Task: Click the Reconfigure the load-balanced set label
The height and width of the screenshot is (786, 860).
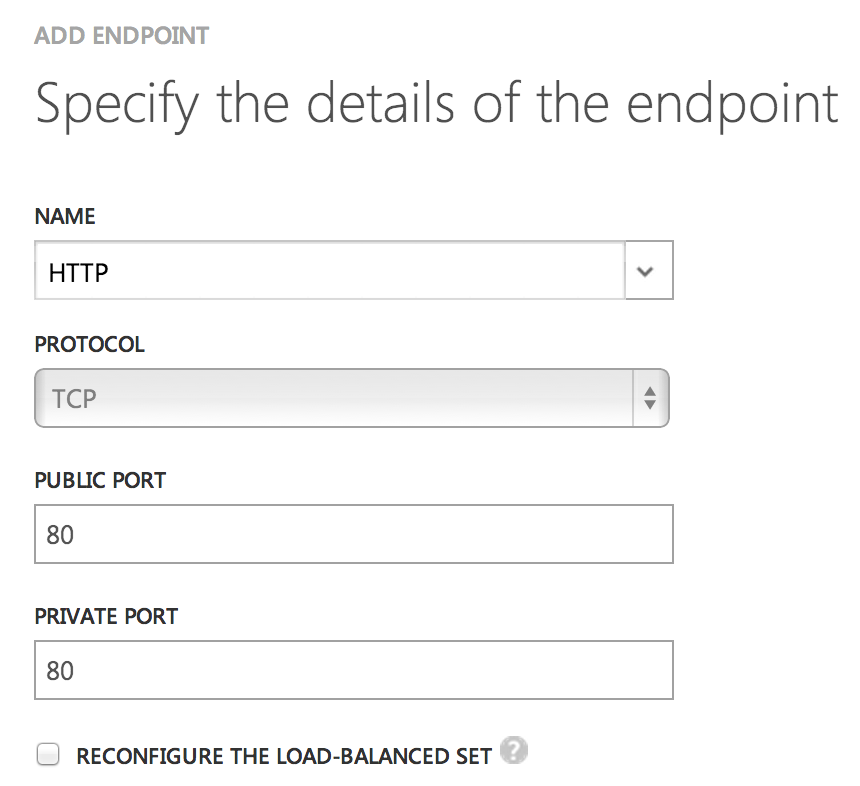Action: [284, 756]
